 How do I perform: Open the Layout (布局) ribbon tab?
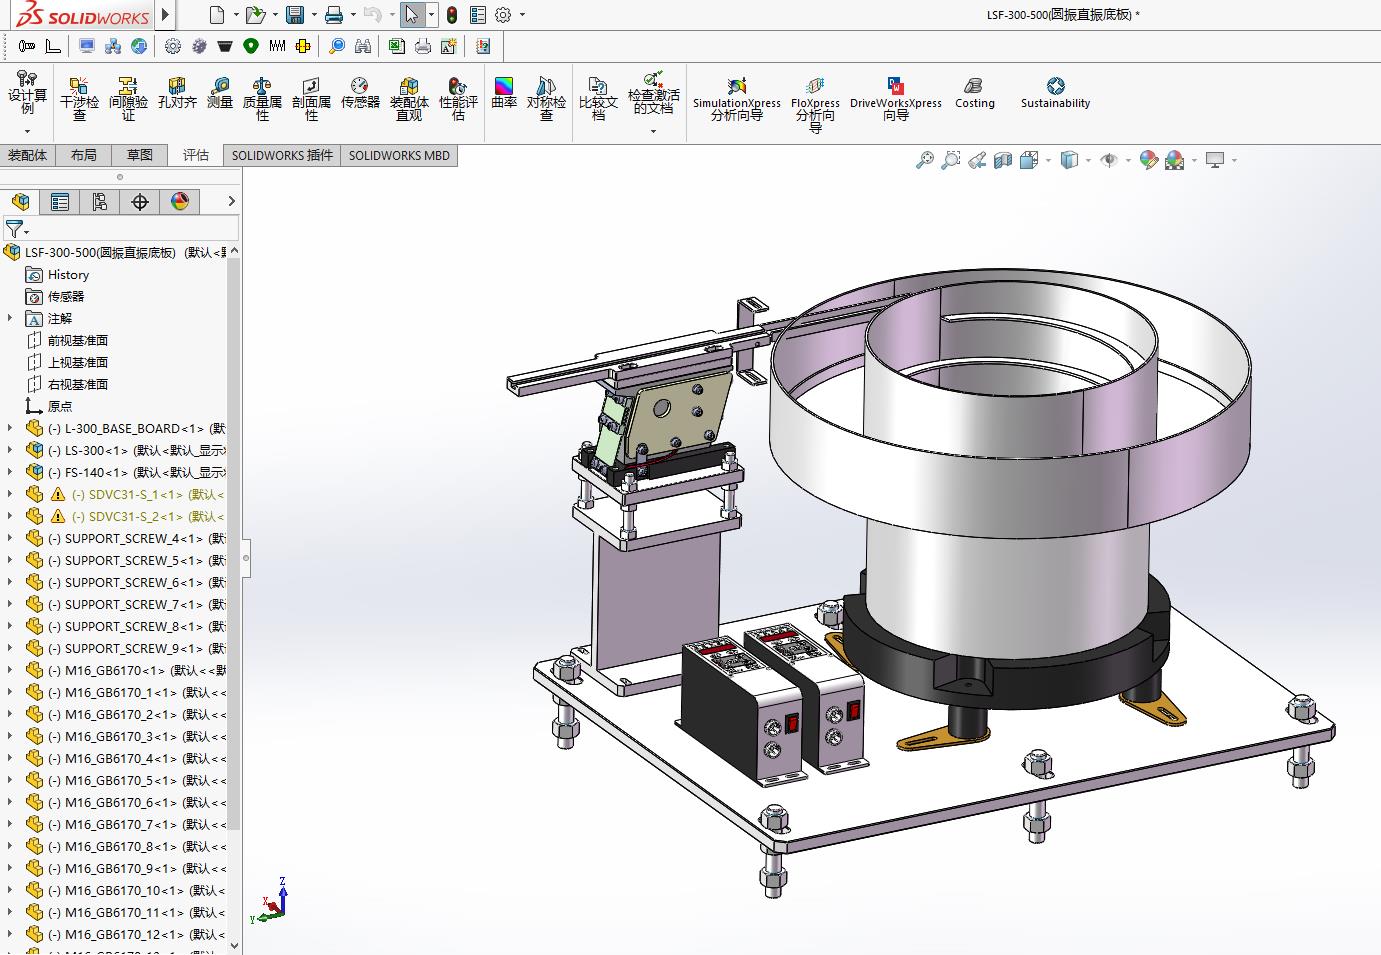84,155
